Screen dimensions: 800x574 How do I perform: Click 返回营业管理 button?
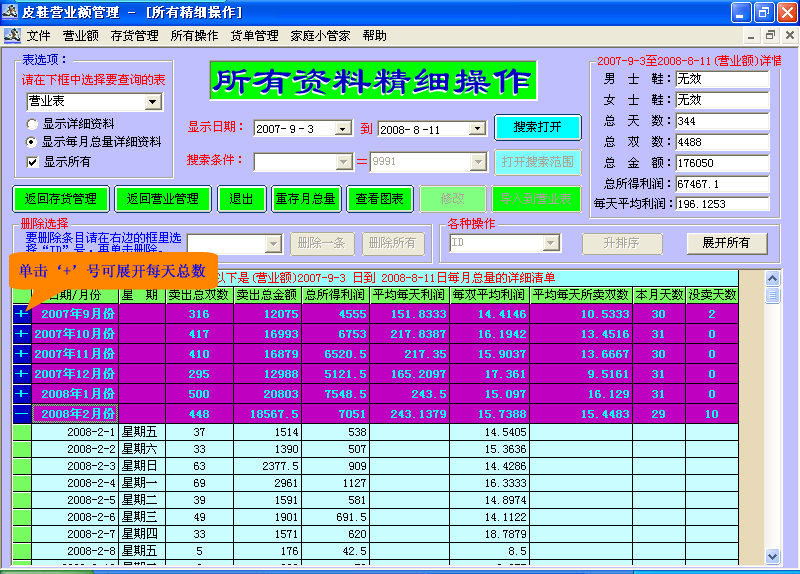point(163,198)
